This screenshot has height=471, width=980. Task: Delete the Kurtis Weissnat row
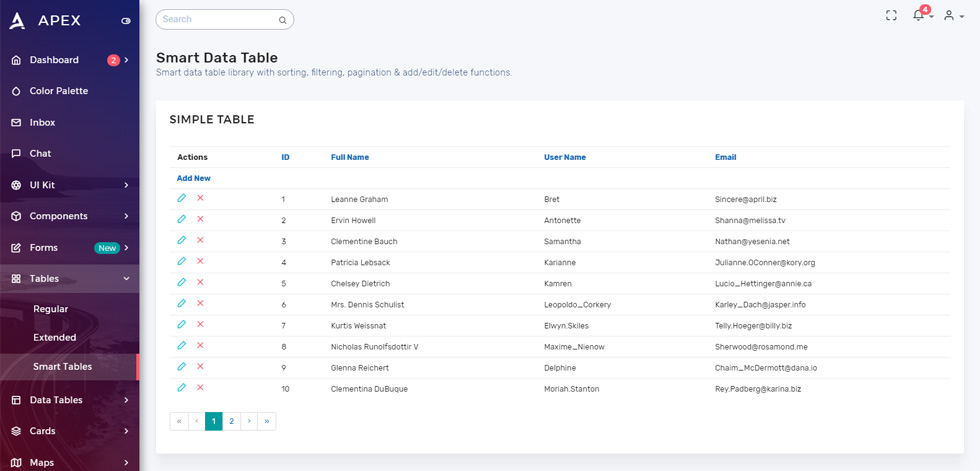click(200, 324)
